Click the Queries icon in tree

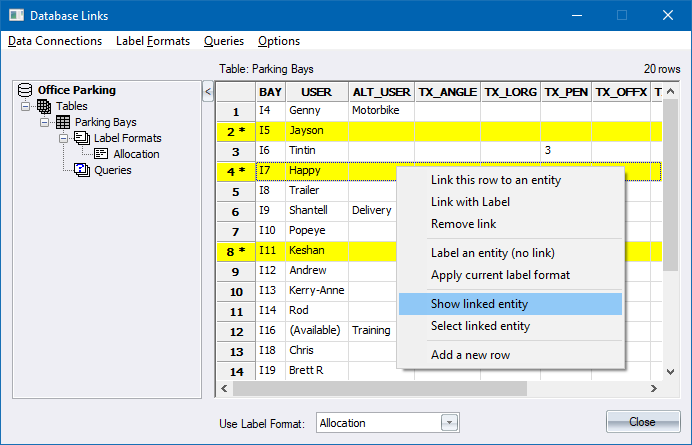pos(82,170)
